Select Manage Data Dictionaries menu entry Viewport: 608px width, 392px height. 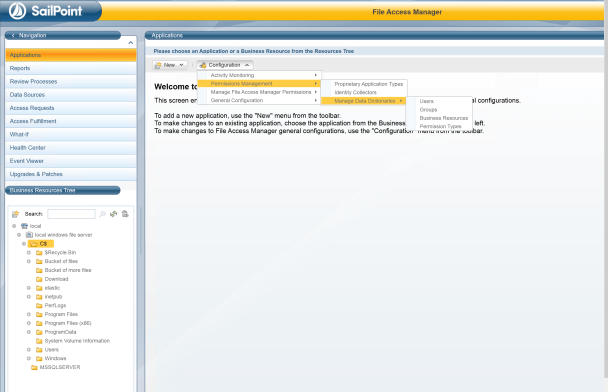point(364,101)
